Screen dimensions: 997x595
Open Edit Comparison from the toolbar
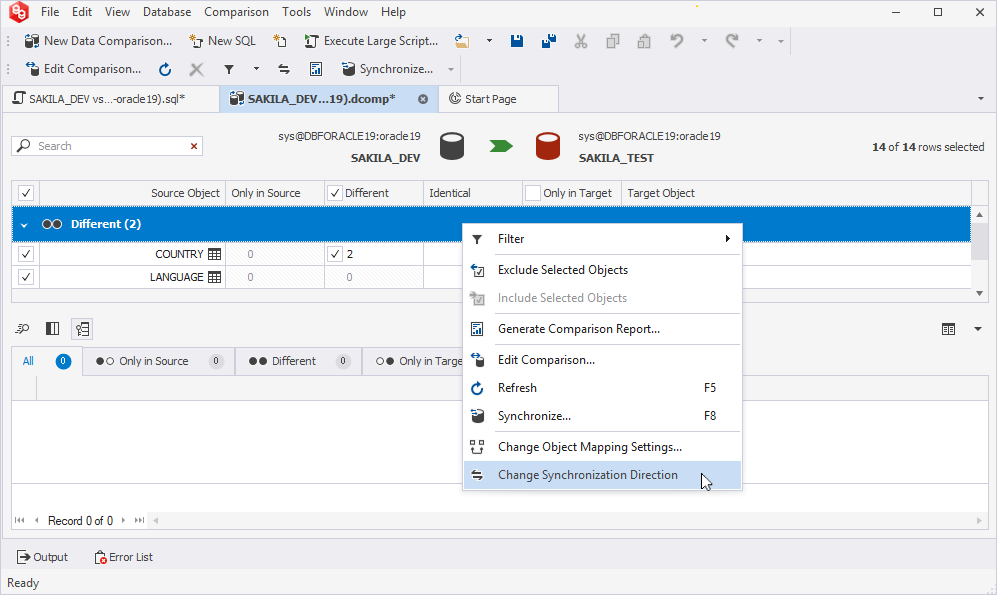[83, 69]
